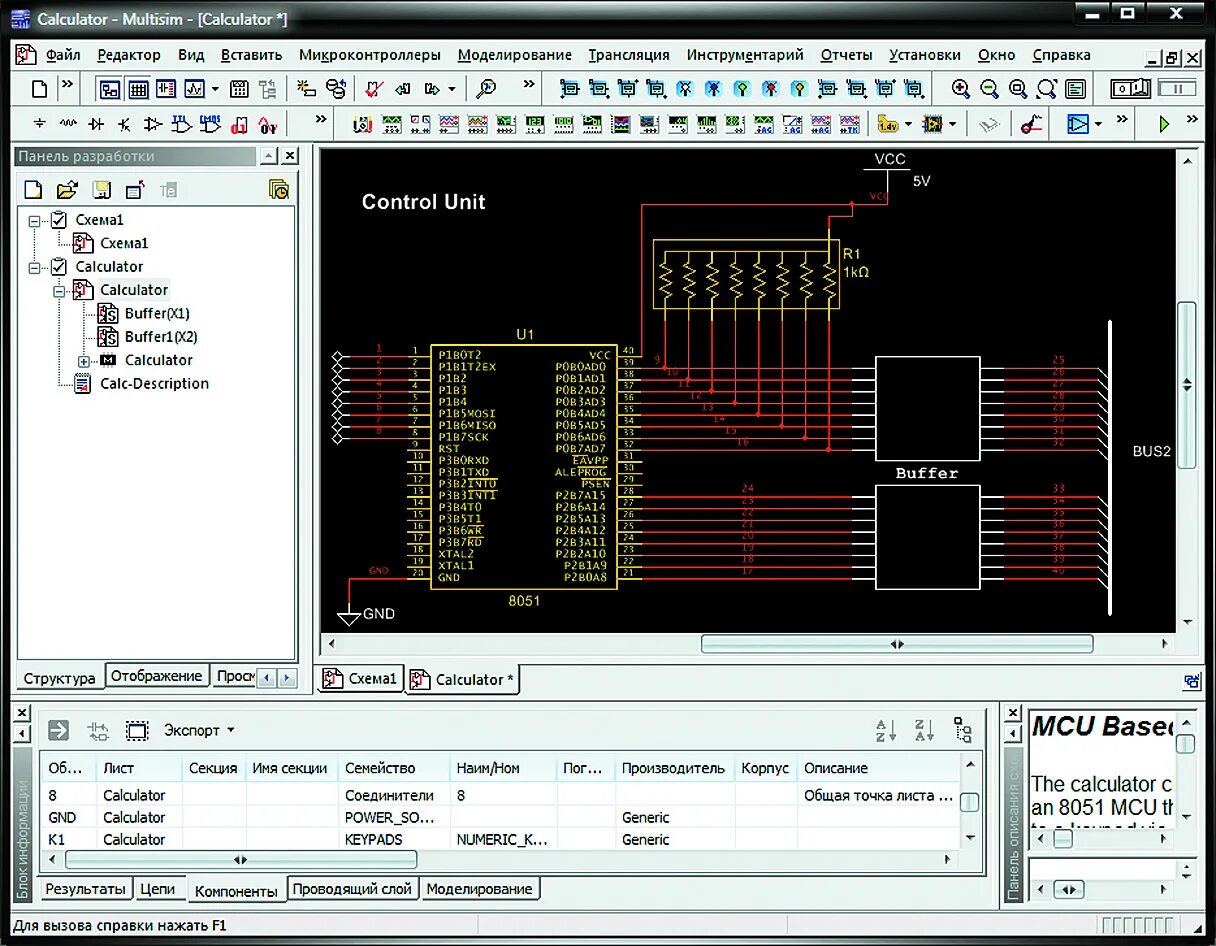
Task: Collapse the Схема1 root tree node
Action: tap(35, 220)
